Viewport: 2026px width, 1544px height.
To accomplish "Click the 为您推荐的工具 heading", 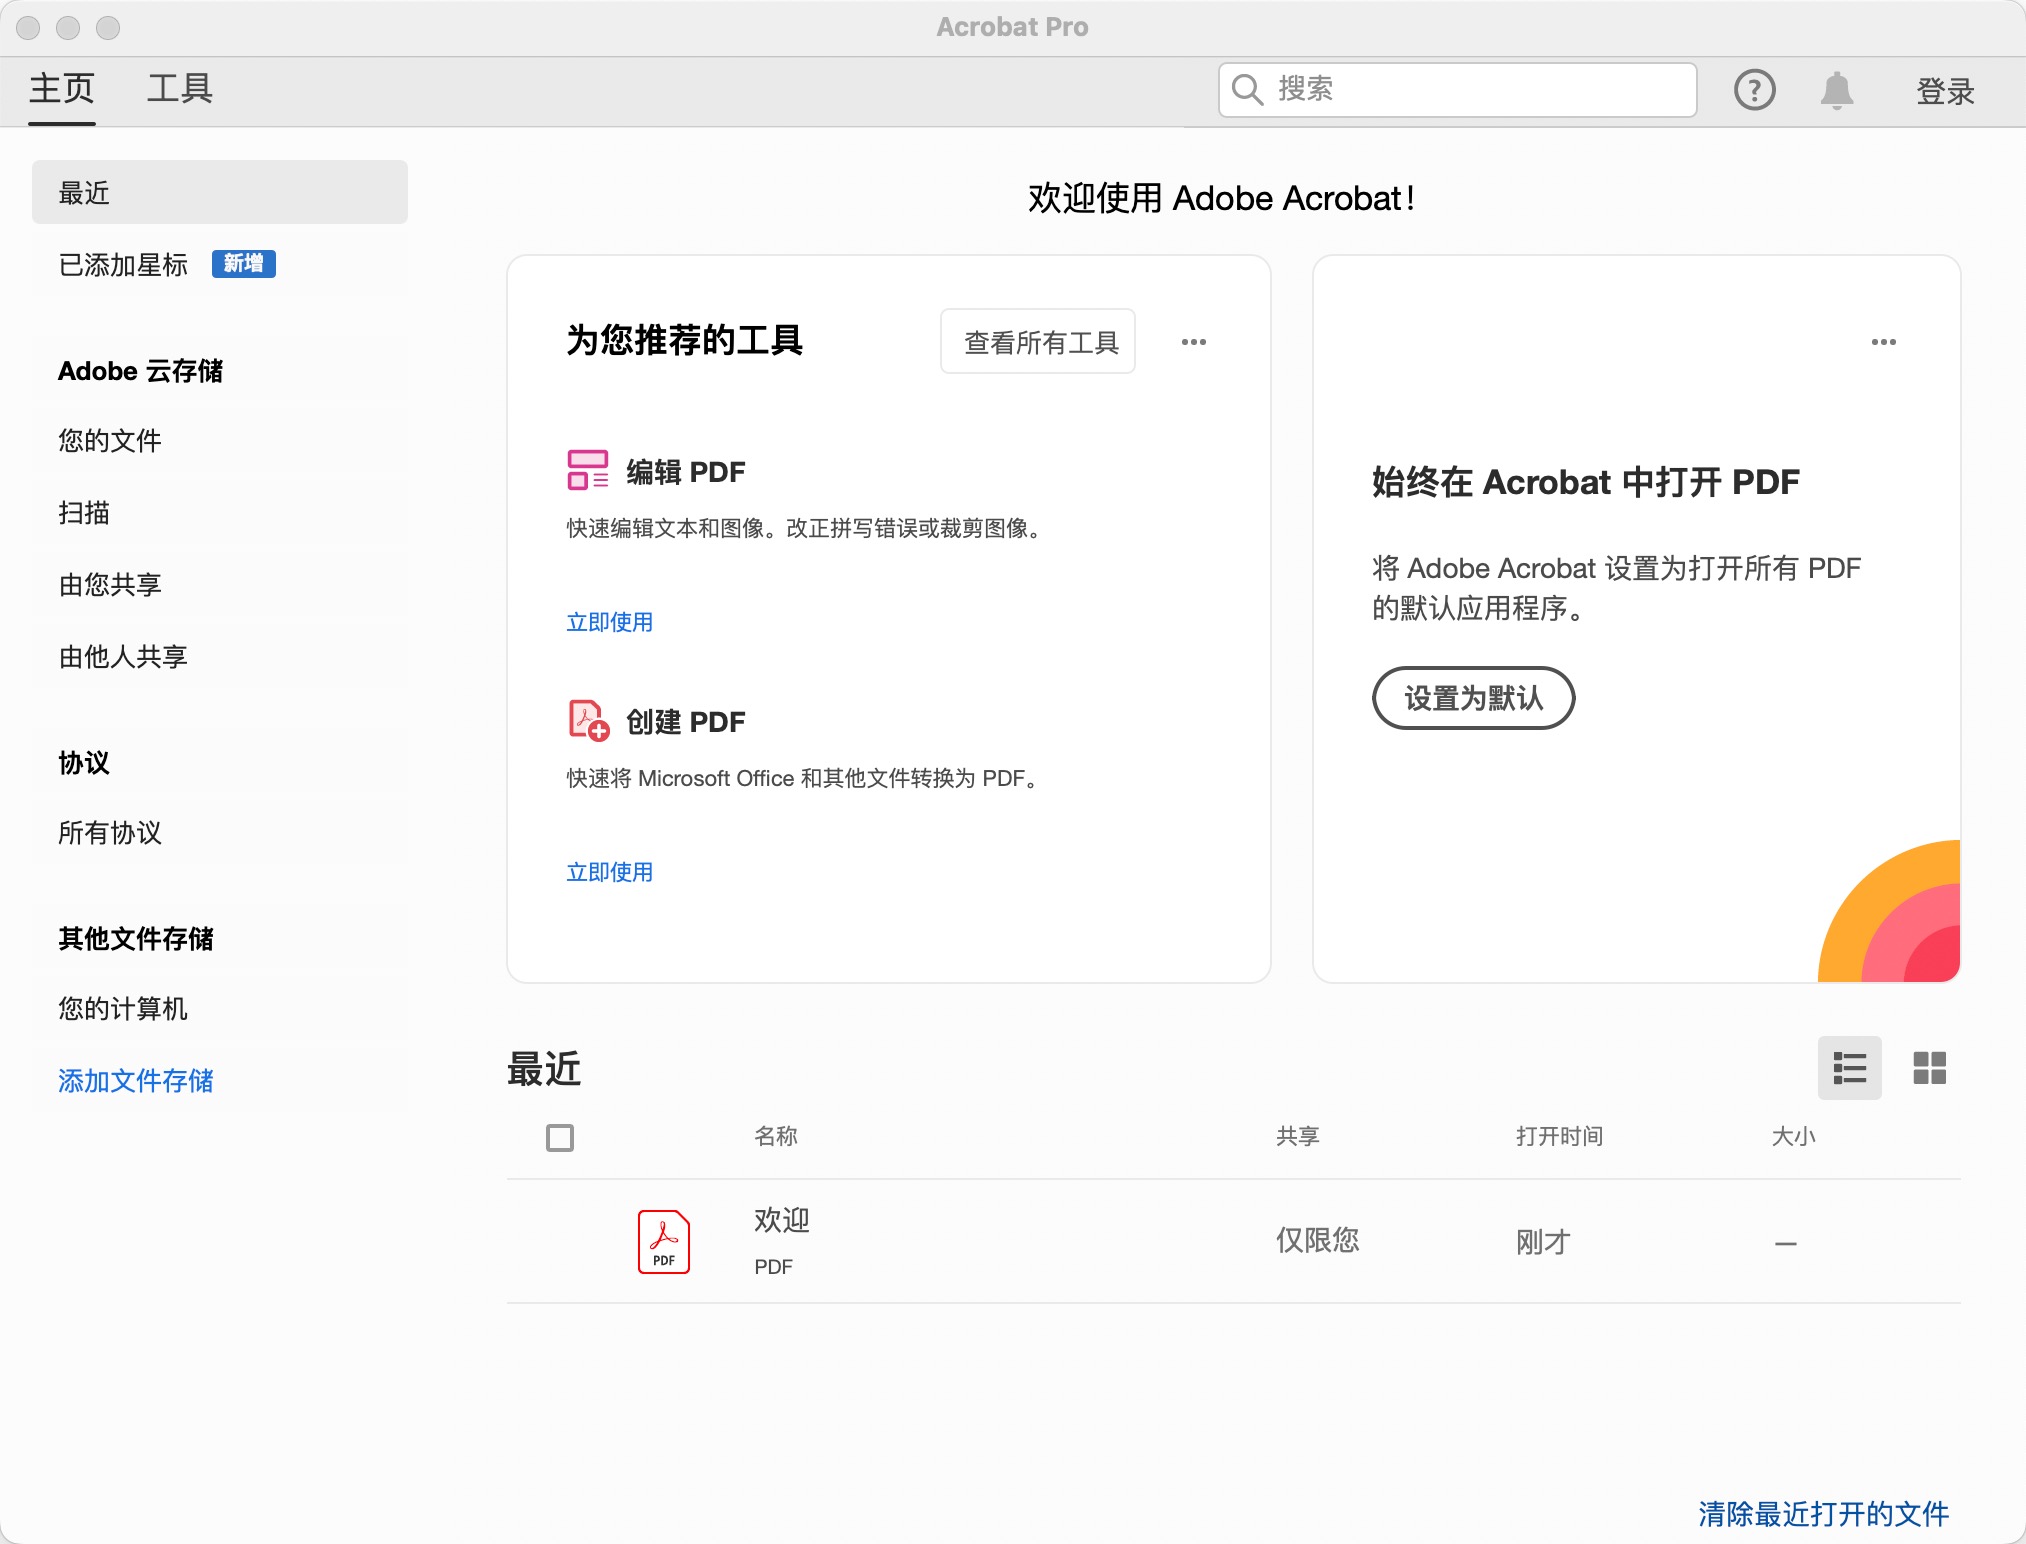I will [x=685, y=340].
